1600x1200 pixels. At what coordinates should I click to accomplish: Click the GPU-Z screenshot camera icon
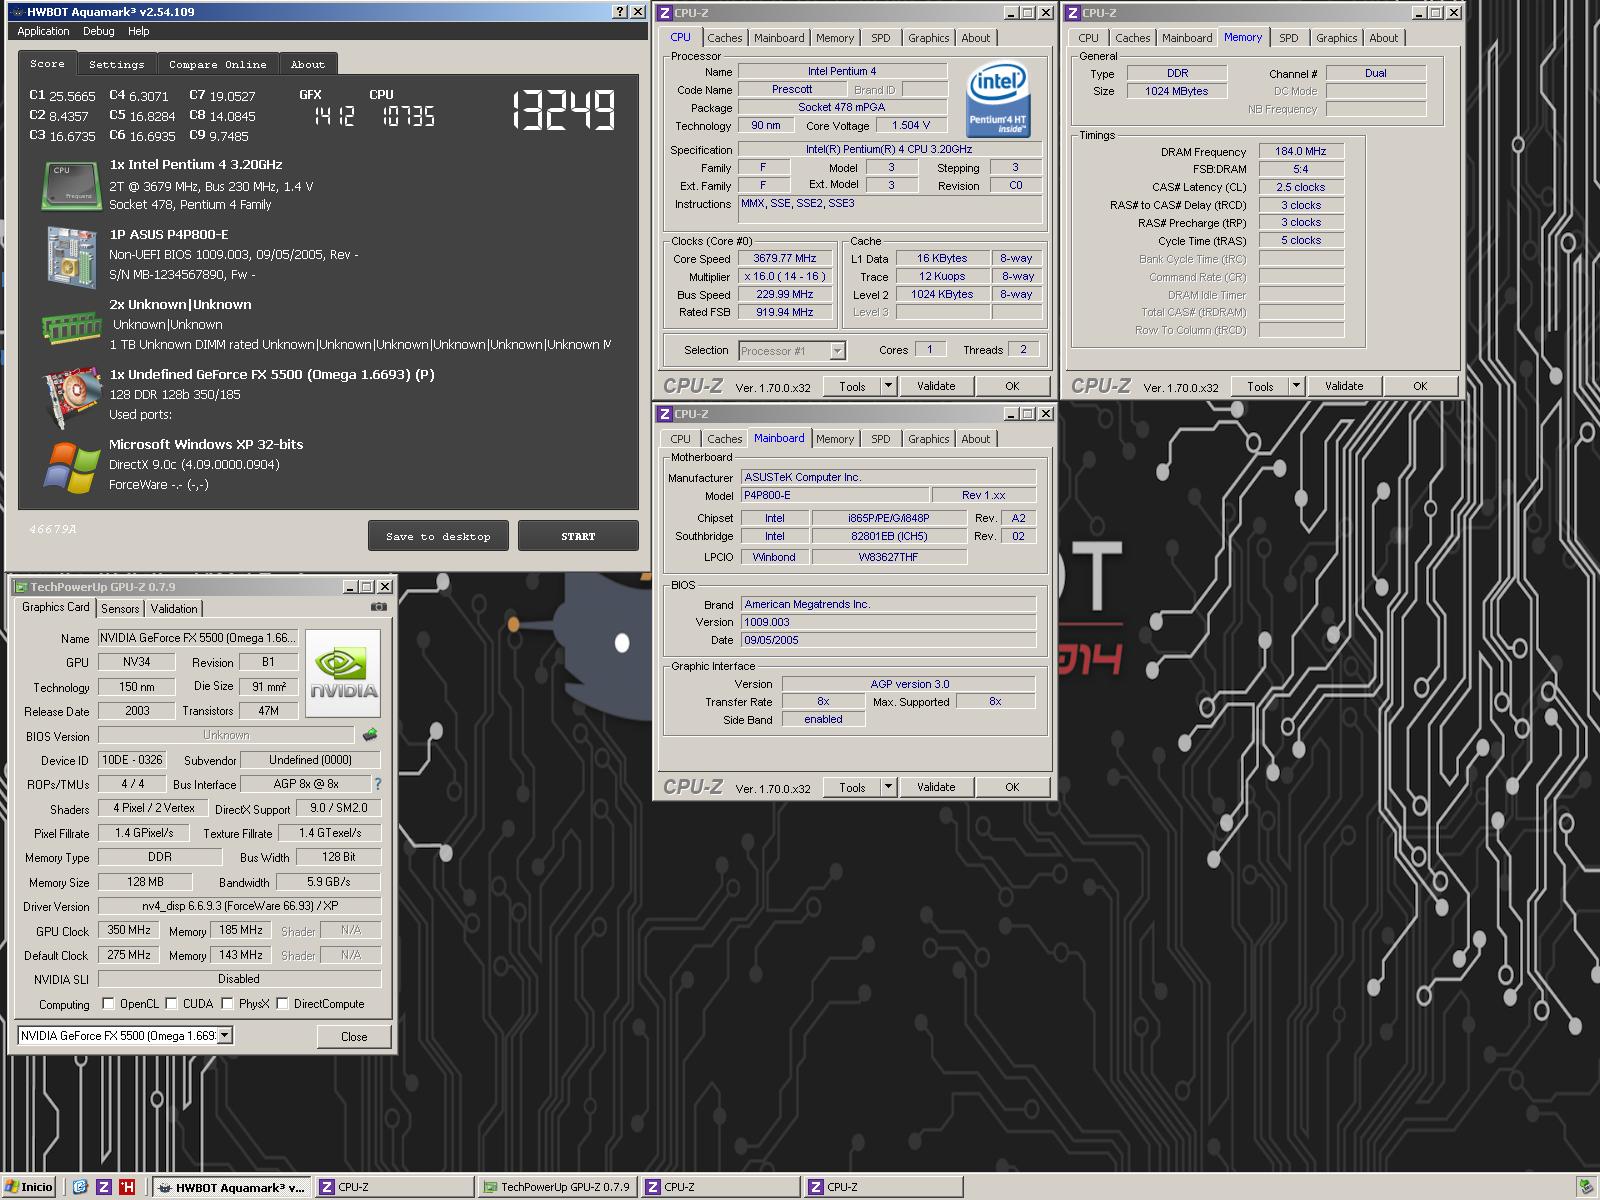[379, 607]
